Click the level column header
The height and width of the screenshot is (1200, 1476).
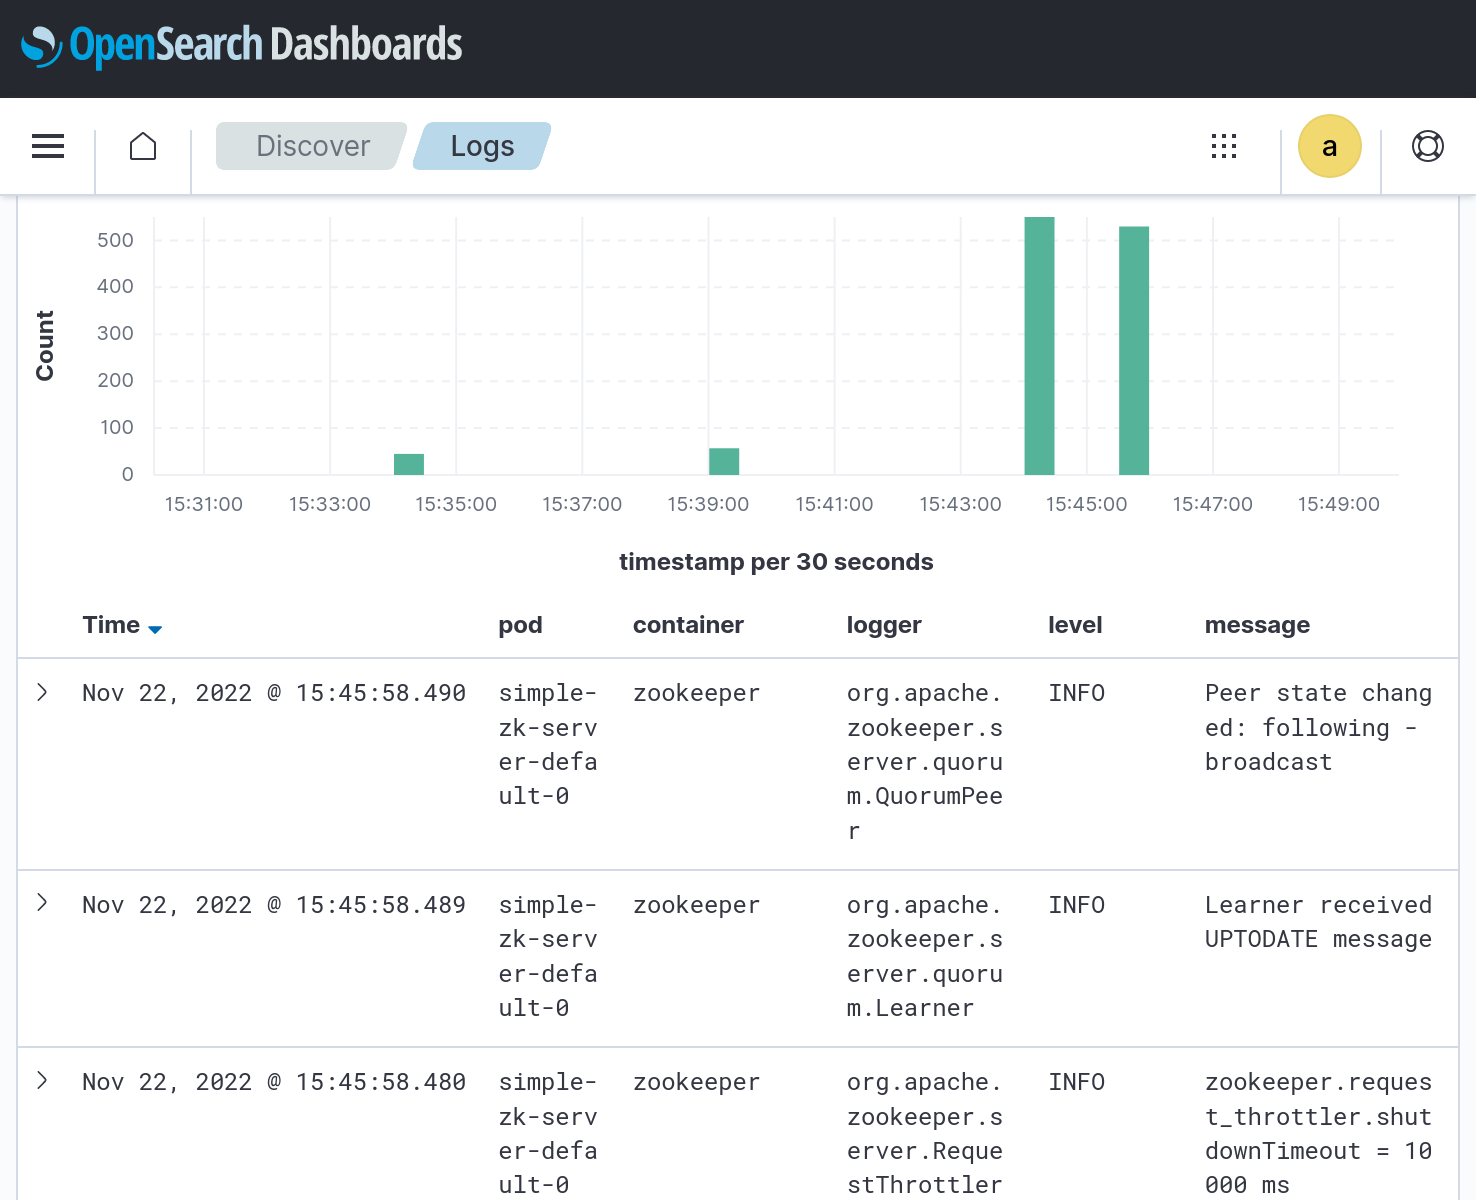point(1074,625)
